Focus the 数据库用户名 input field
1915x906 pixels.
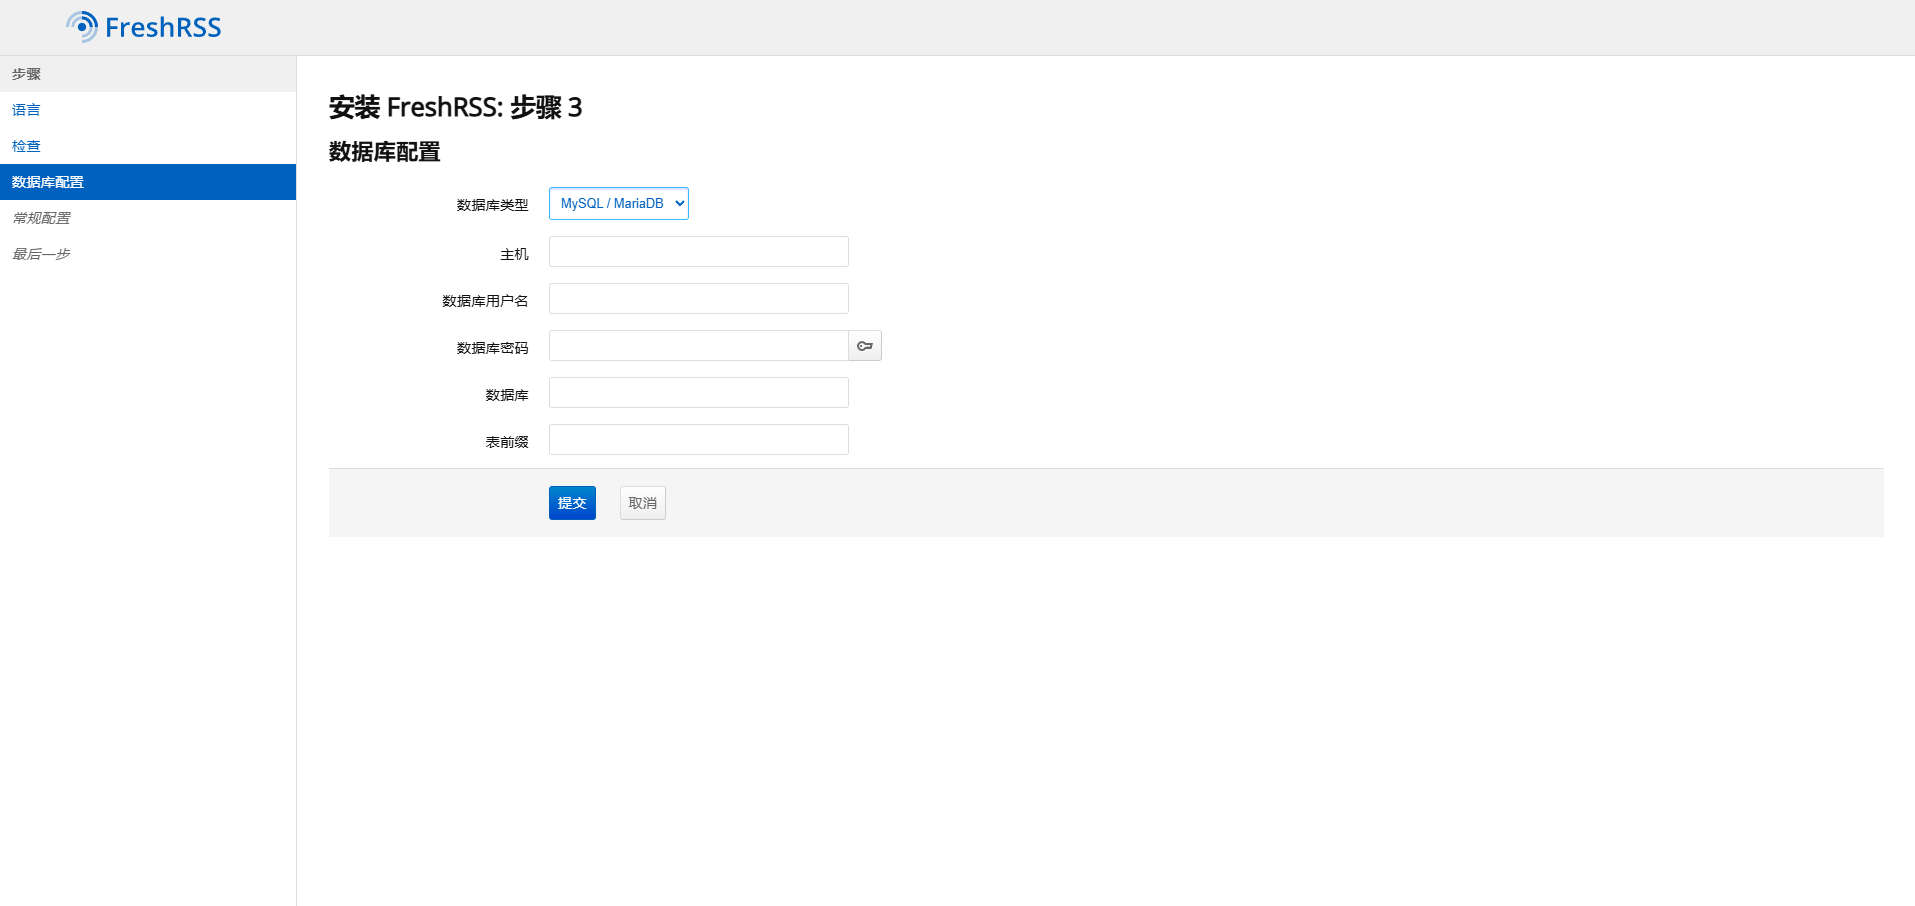click(x=699, y=299)
